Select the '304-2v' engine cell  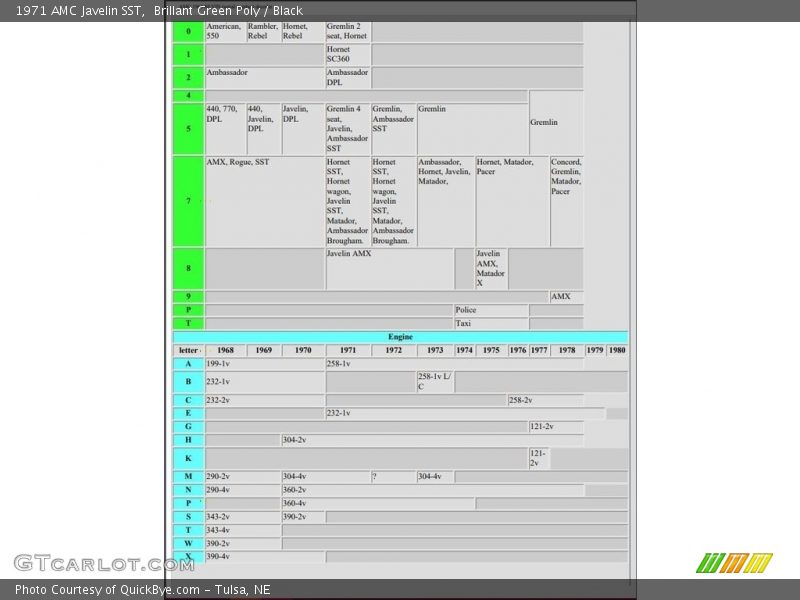click(433, 440)
